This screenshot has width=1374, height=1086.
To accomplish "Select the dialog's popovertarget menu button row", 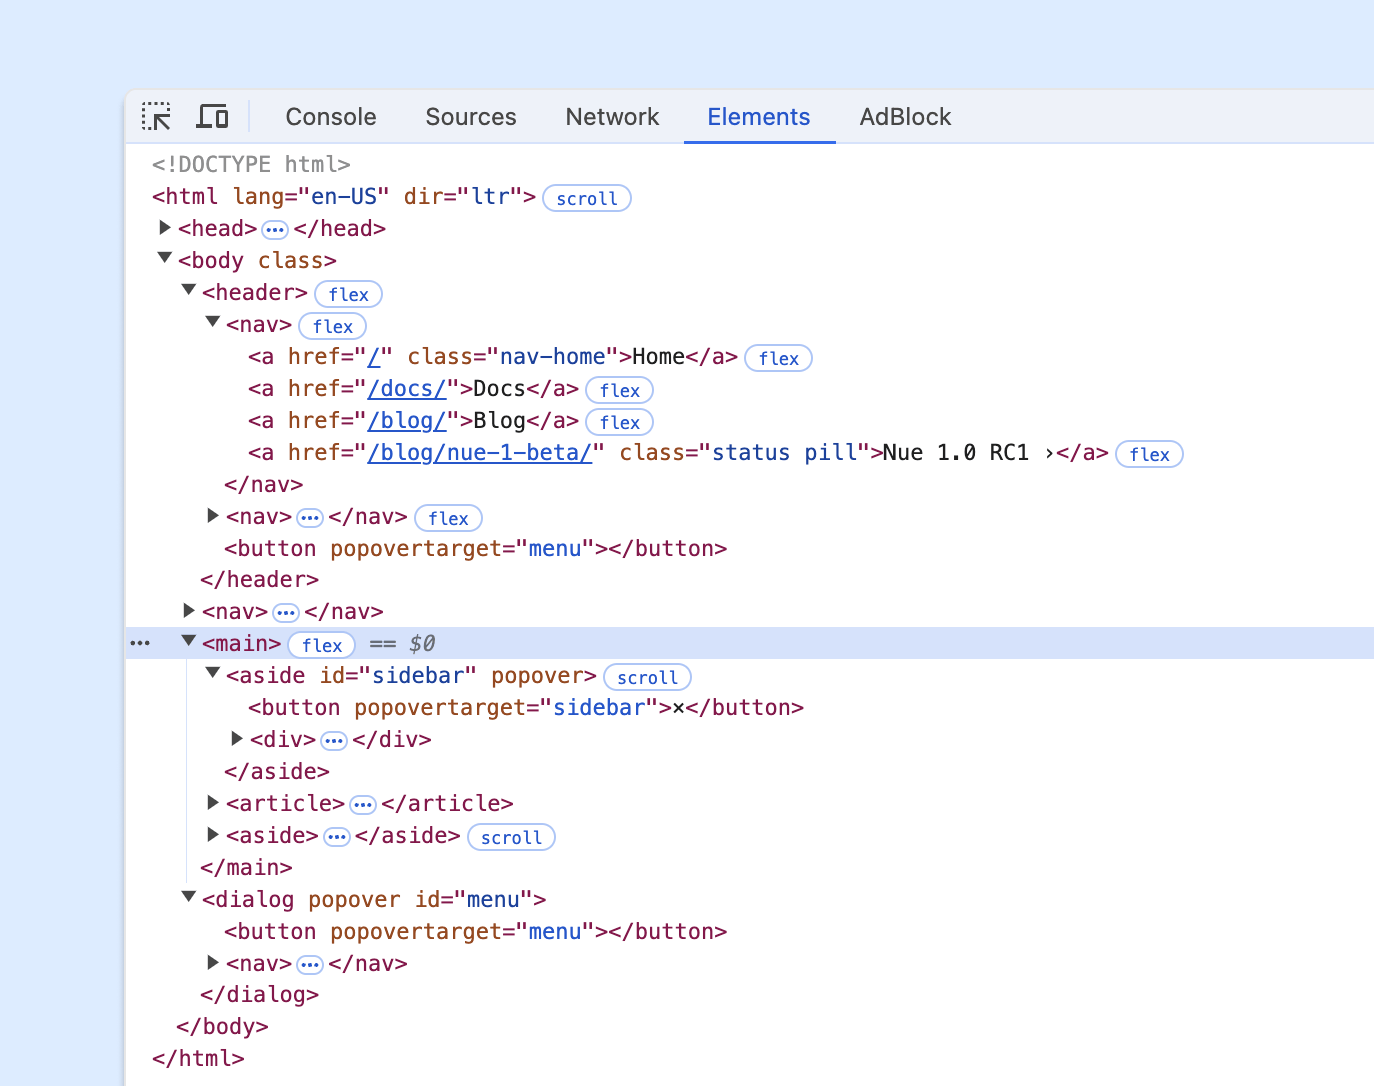I will pos(475,931).
